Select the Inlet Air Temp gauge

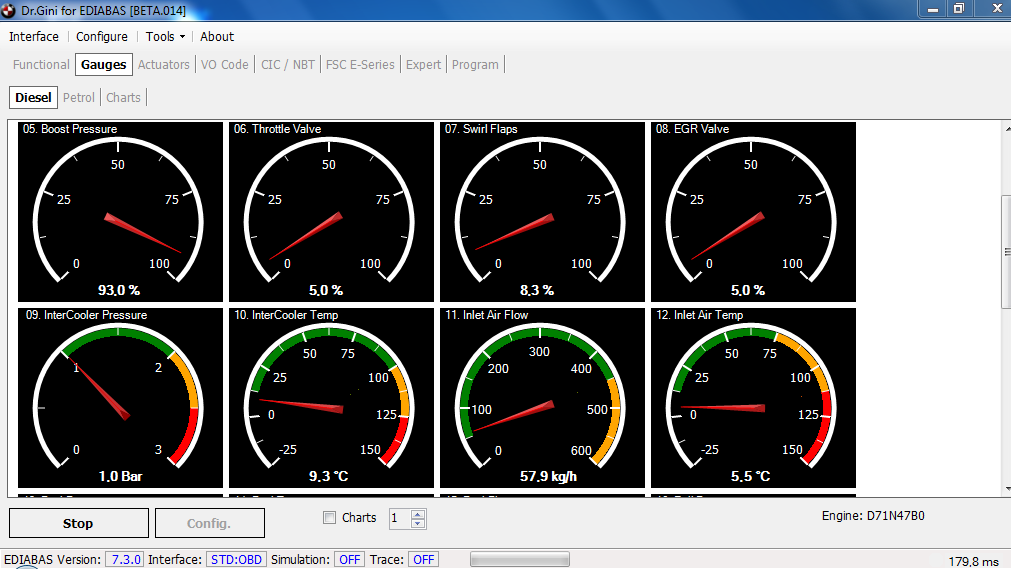point(752,398)
